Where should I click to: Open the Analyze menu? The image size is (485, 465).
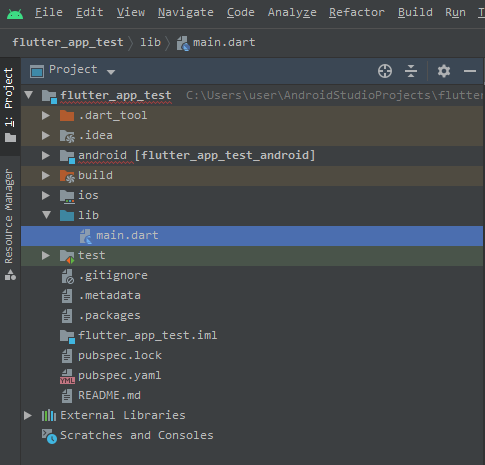pyautogui.click(x=292, y=12)
